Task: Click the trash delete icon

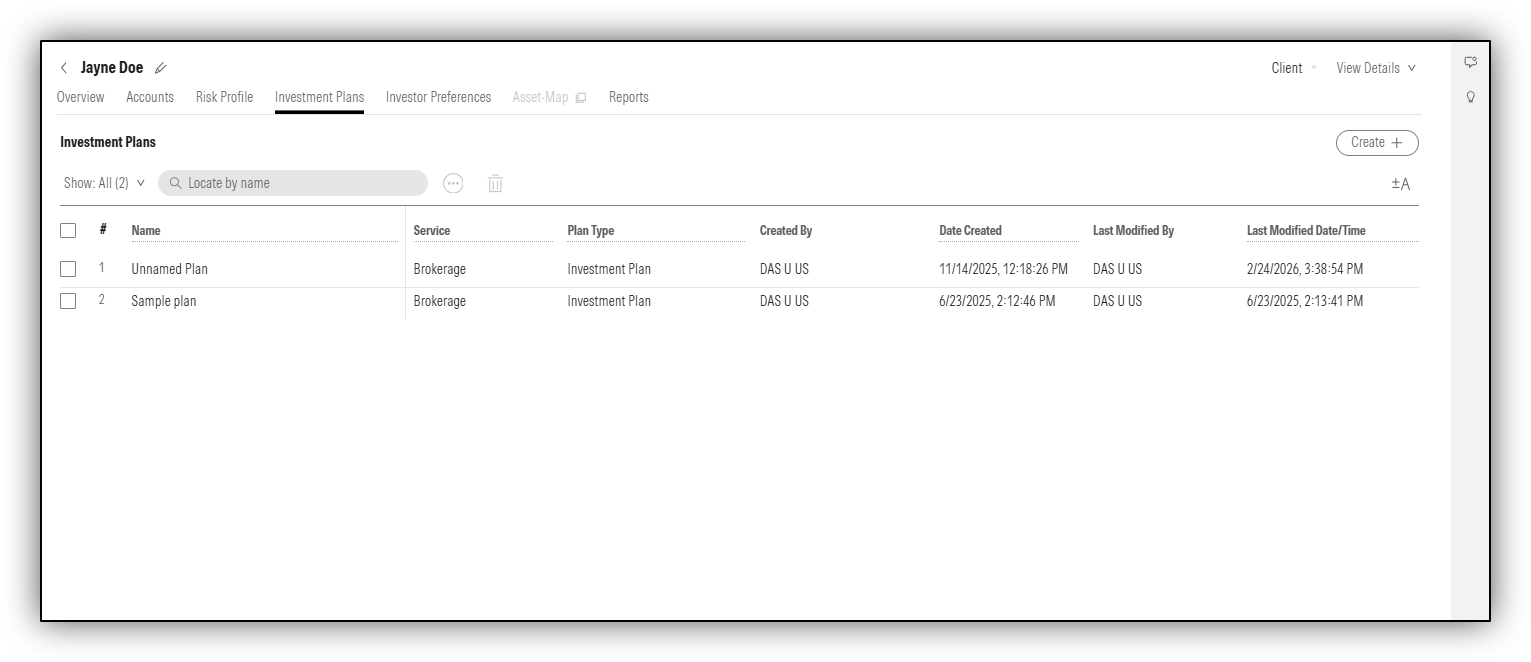Action: point(495,183)
